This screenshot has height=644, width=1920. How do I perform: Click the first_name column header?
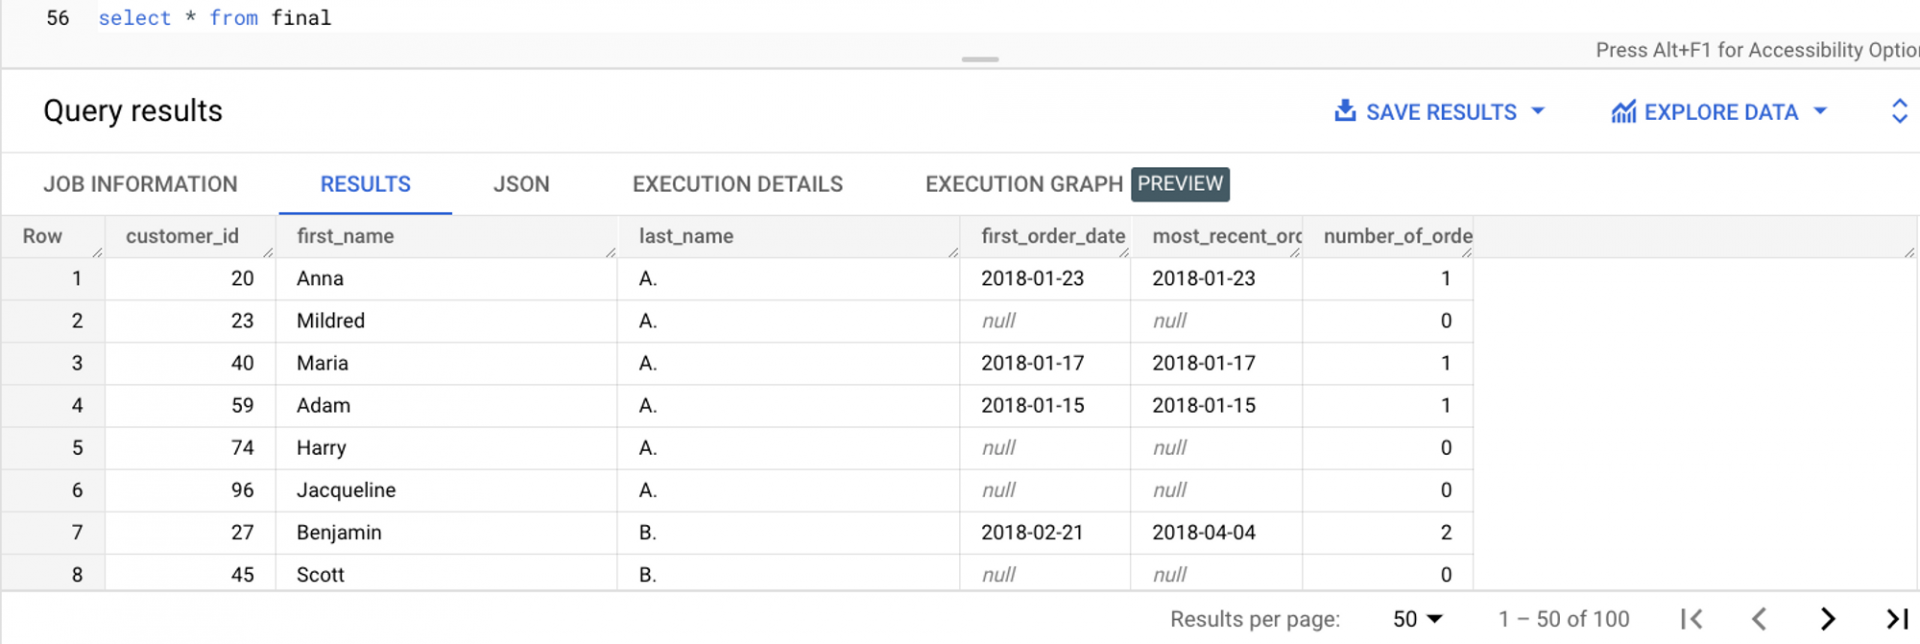pos(345,236)
